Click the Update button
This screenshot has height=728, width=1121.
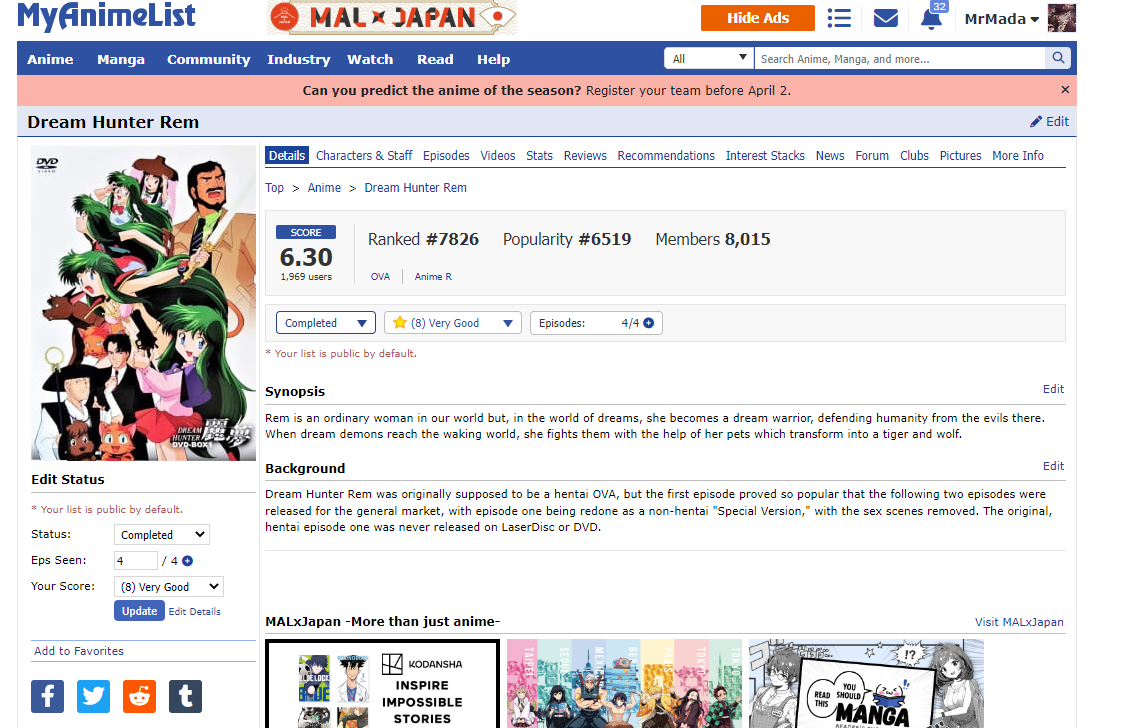[139, 611]
